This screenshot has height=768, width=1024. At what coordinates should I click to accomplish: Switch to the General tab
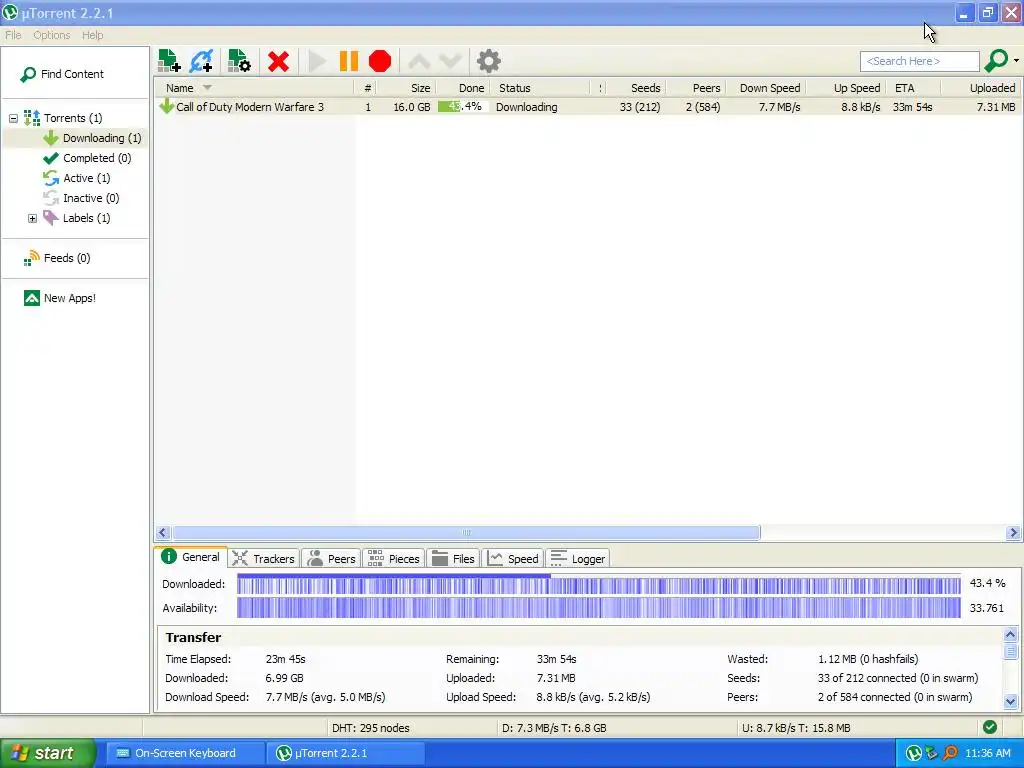[191, 557]
